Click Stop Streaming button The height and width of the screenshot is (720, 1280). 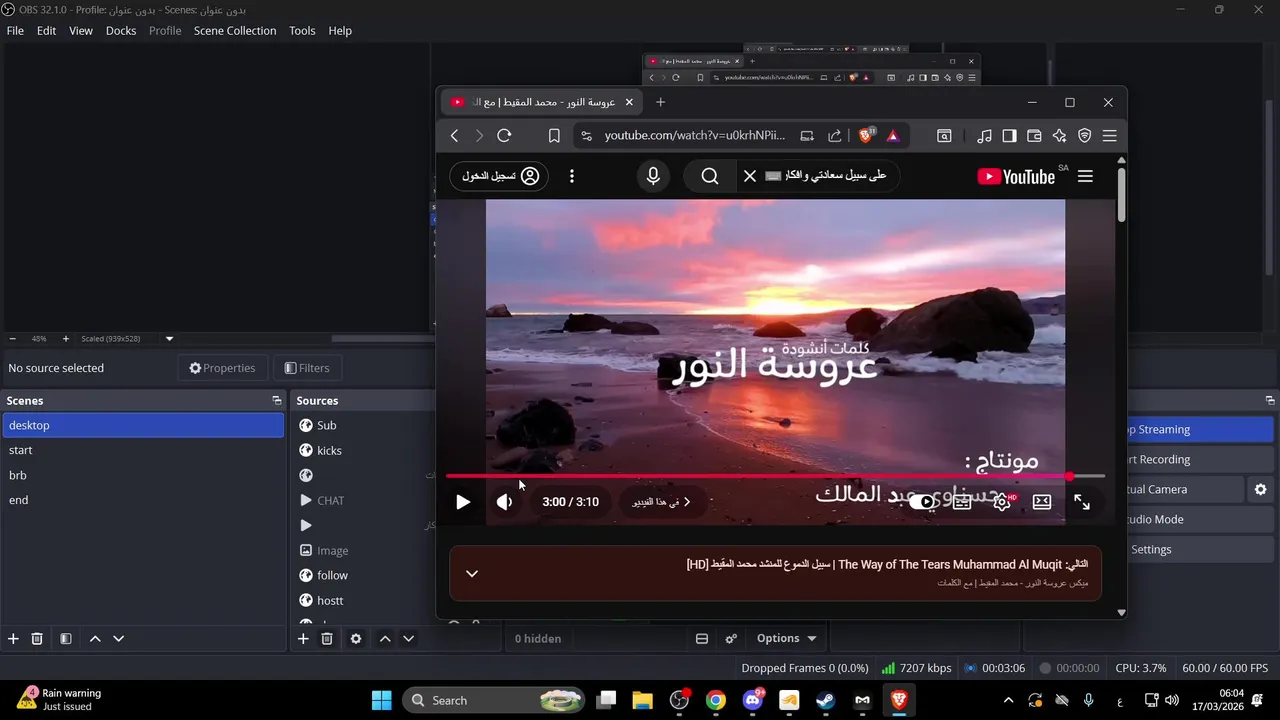(1198, 429)
